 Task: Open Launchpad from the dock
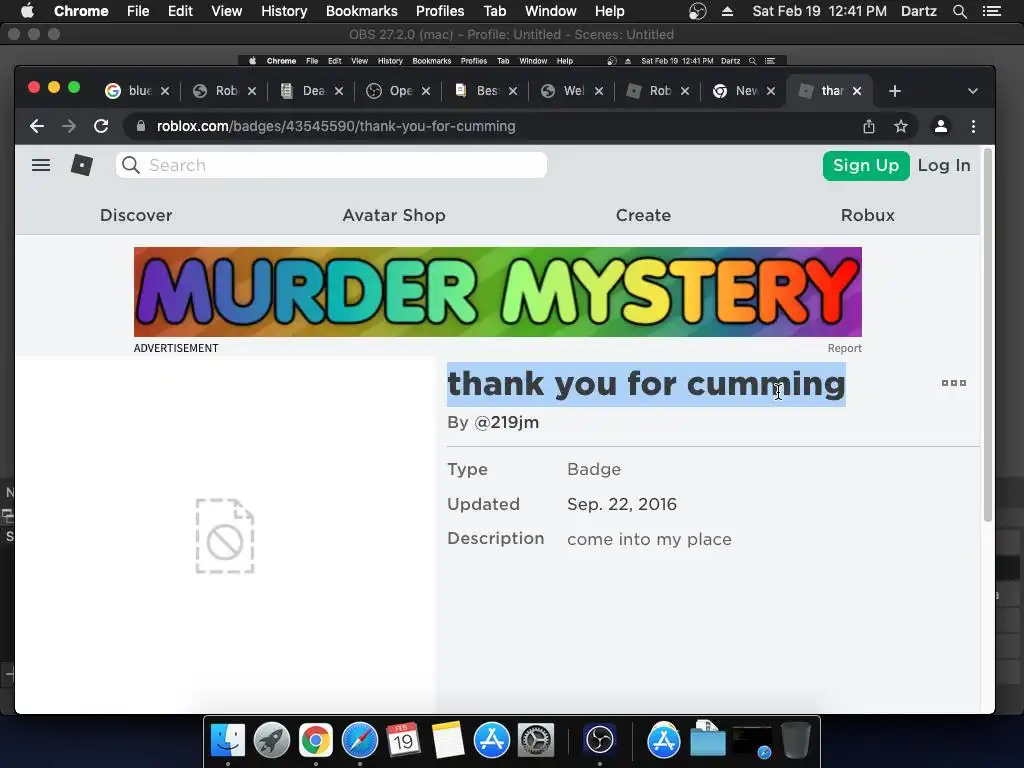click(x=272, y=741)
